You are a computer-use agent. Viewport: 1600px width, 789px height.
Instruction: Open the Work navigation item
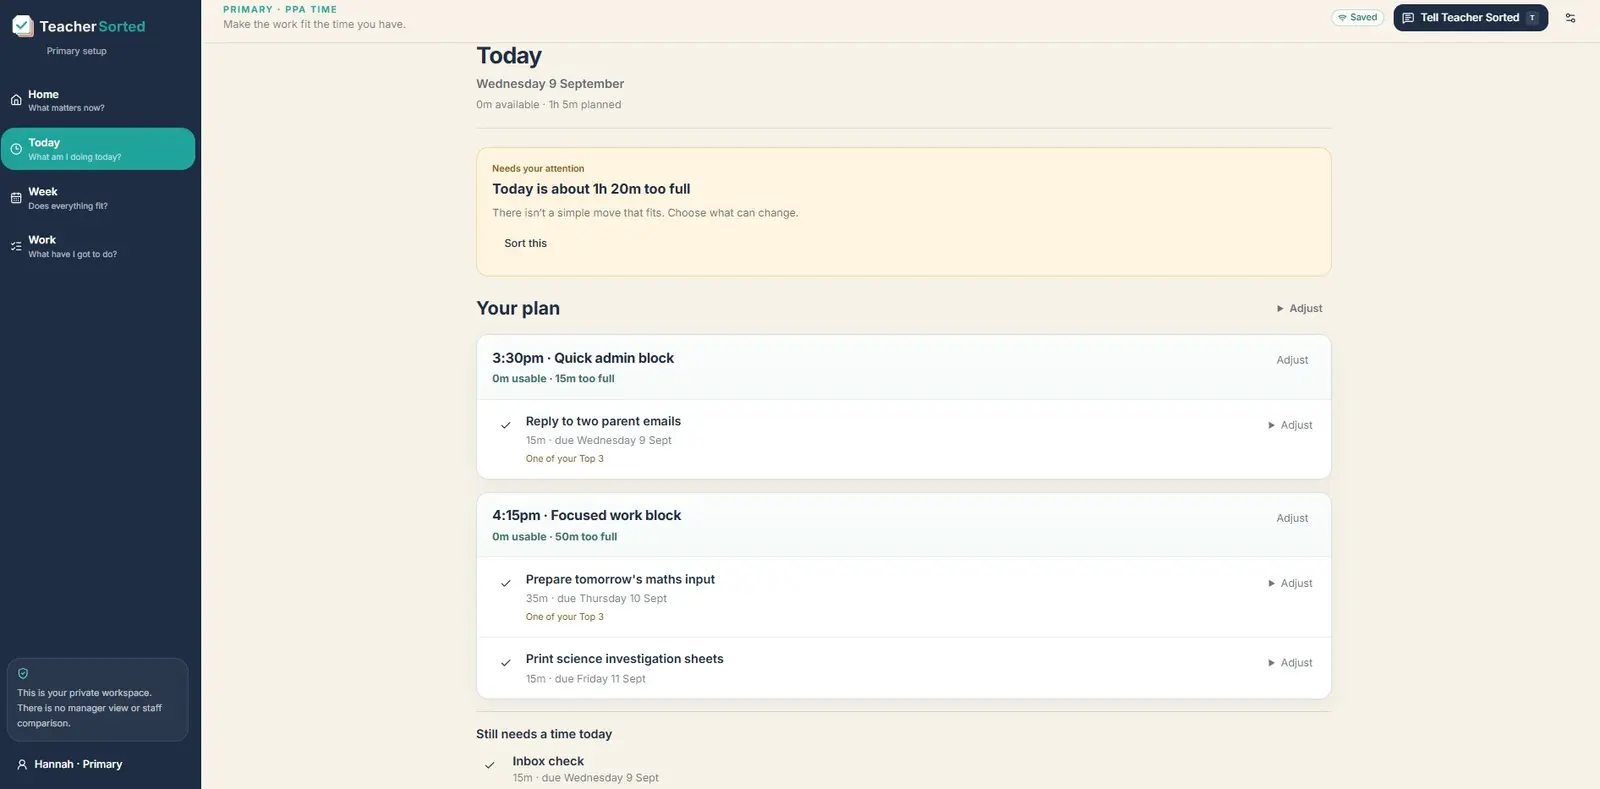[98, 246]
